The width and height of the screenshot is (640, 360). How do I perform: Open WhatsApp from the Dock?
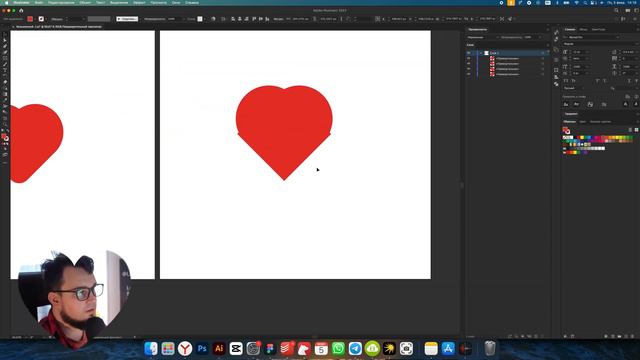click(x=338, y=349)
